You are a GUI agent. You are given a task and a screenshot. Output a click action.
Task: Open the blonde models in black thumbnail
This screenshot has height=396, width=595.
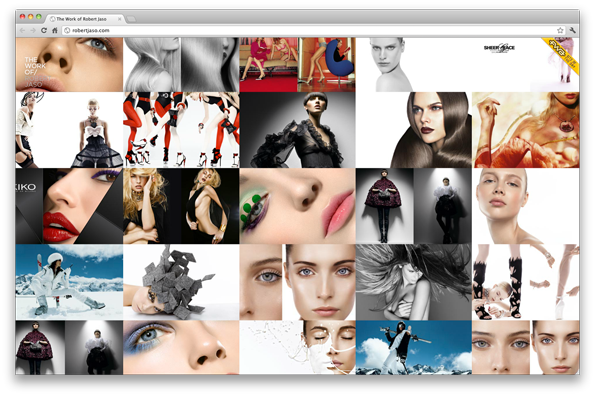181,206
